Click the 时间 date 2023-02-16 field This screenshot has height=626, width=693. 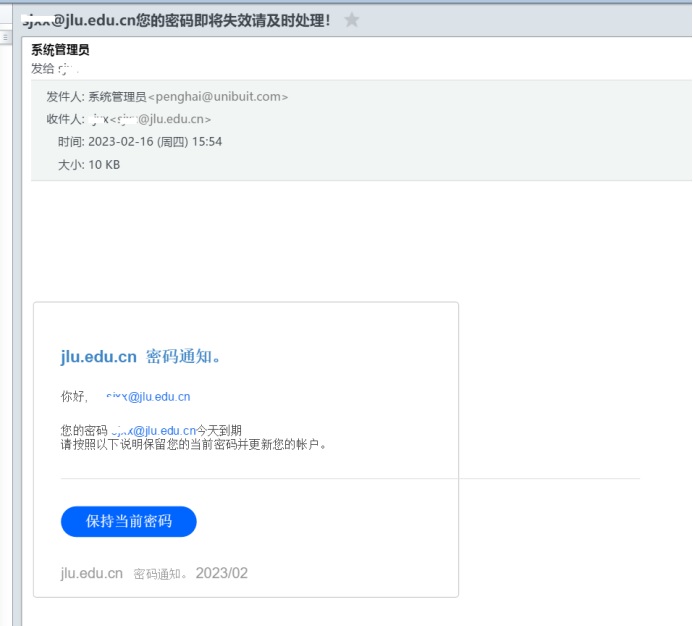click(x=155, y=142)
